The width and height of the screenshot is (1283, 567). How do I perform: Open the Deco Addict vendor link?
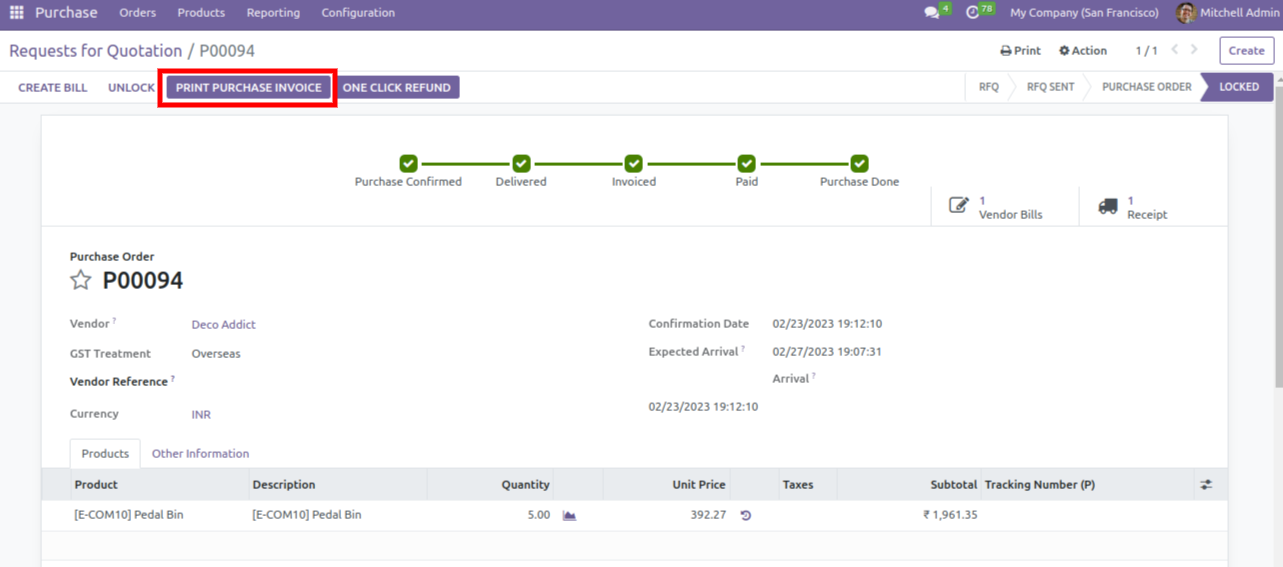pyautogui.click(x=223, y=325)
